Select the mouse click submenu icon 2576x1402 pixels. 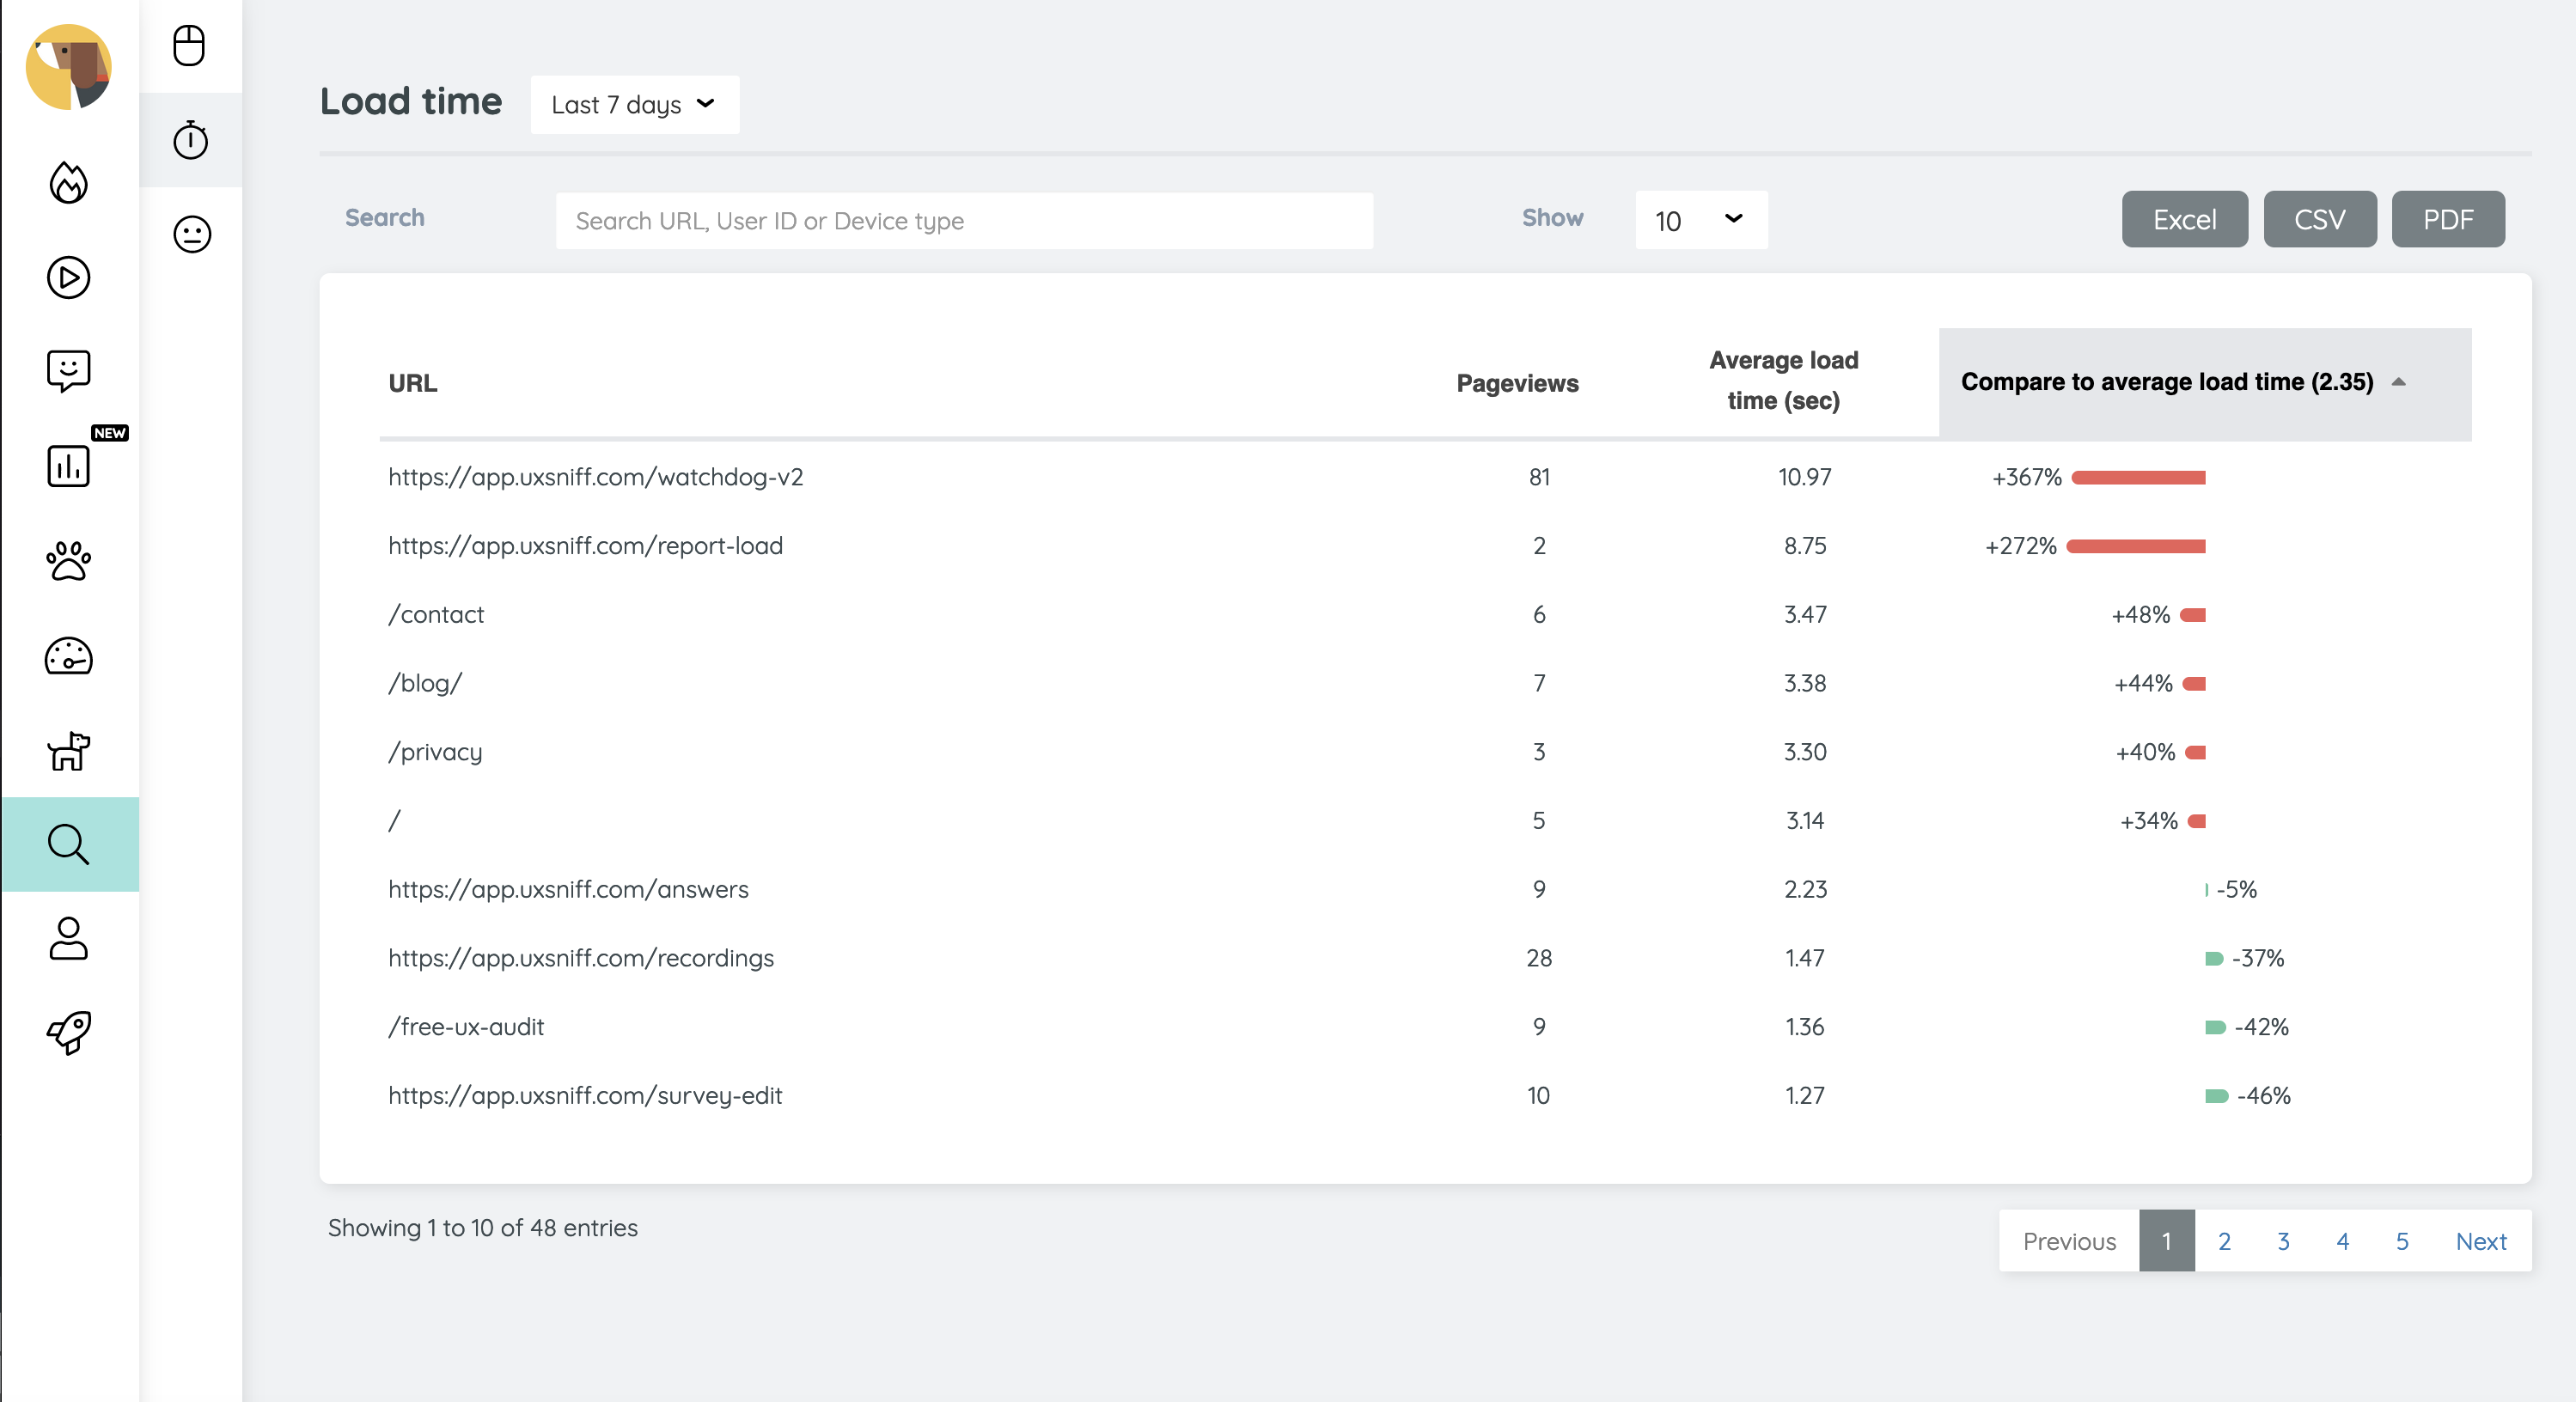pos(189,45)
